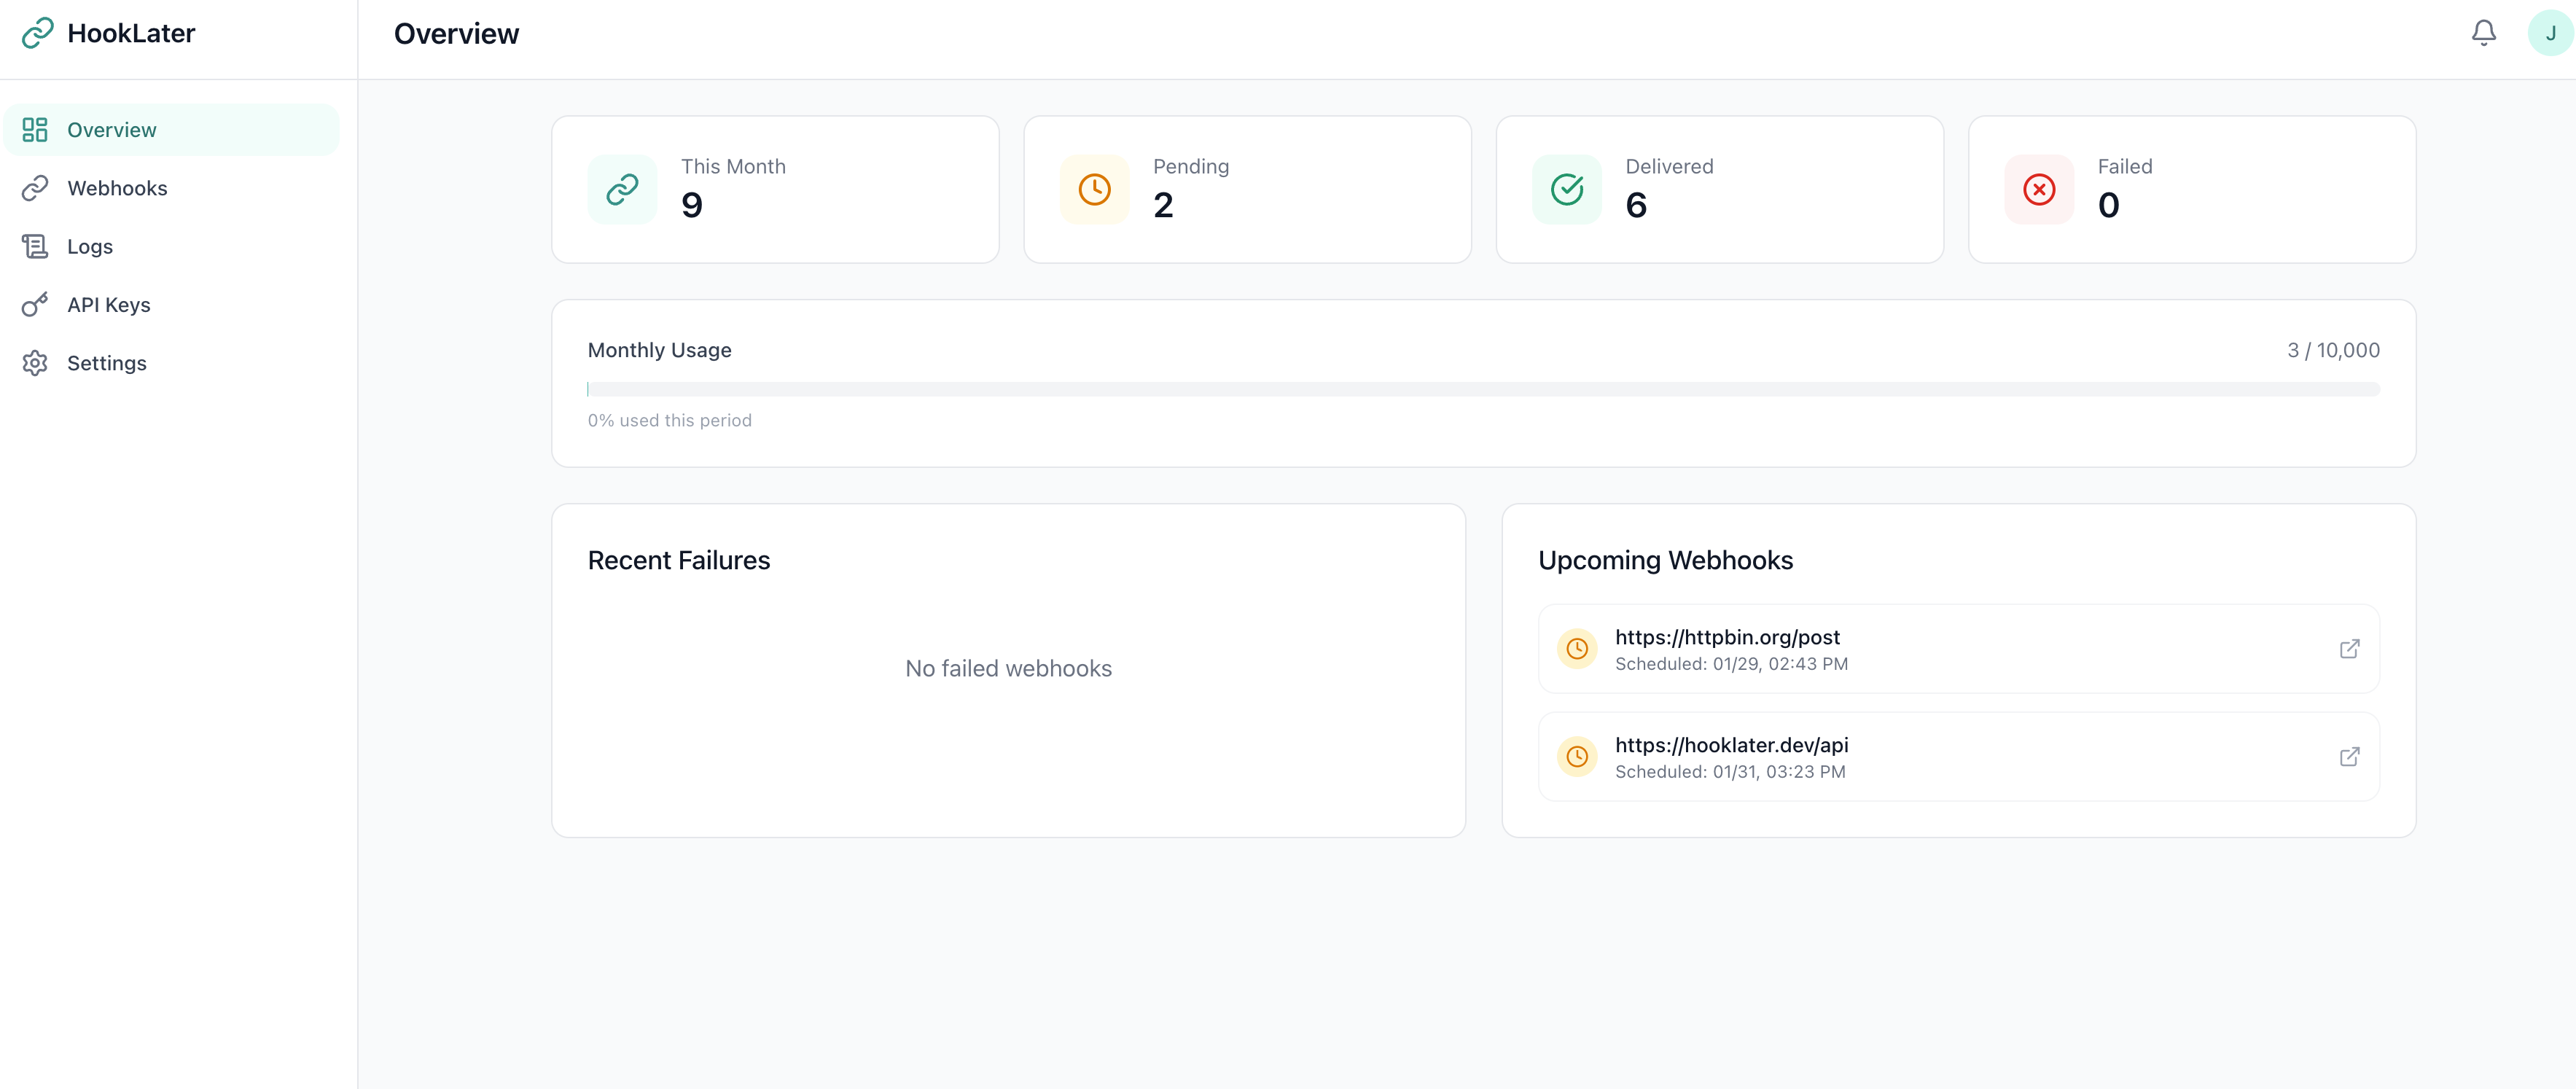The width and height of the screenshot is (2576, 1089).
Task: Open the httpbin.org webhook external link icon
Action: pos(2350,648)
